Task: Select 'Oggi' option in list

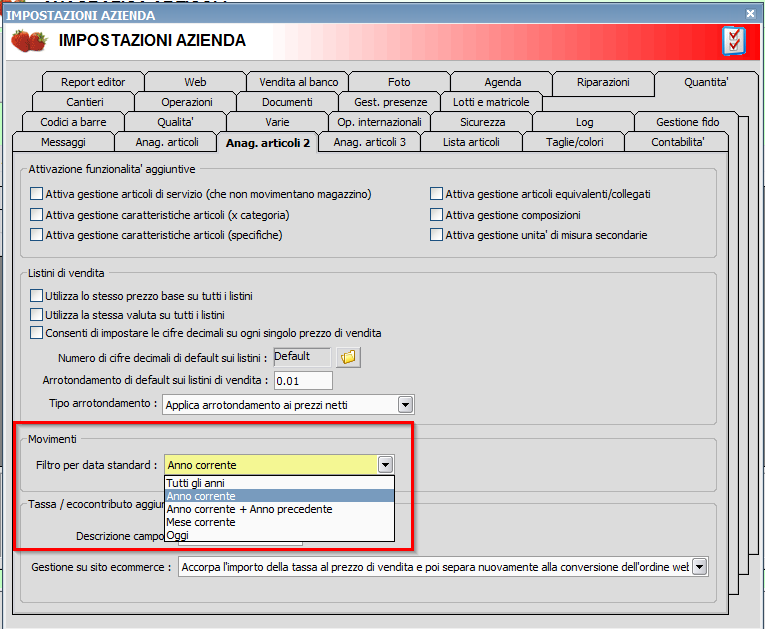Action: click(x=280, y=535)
